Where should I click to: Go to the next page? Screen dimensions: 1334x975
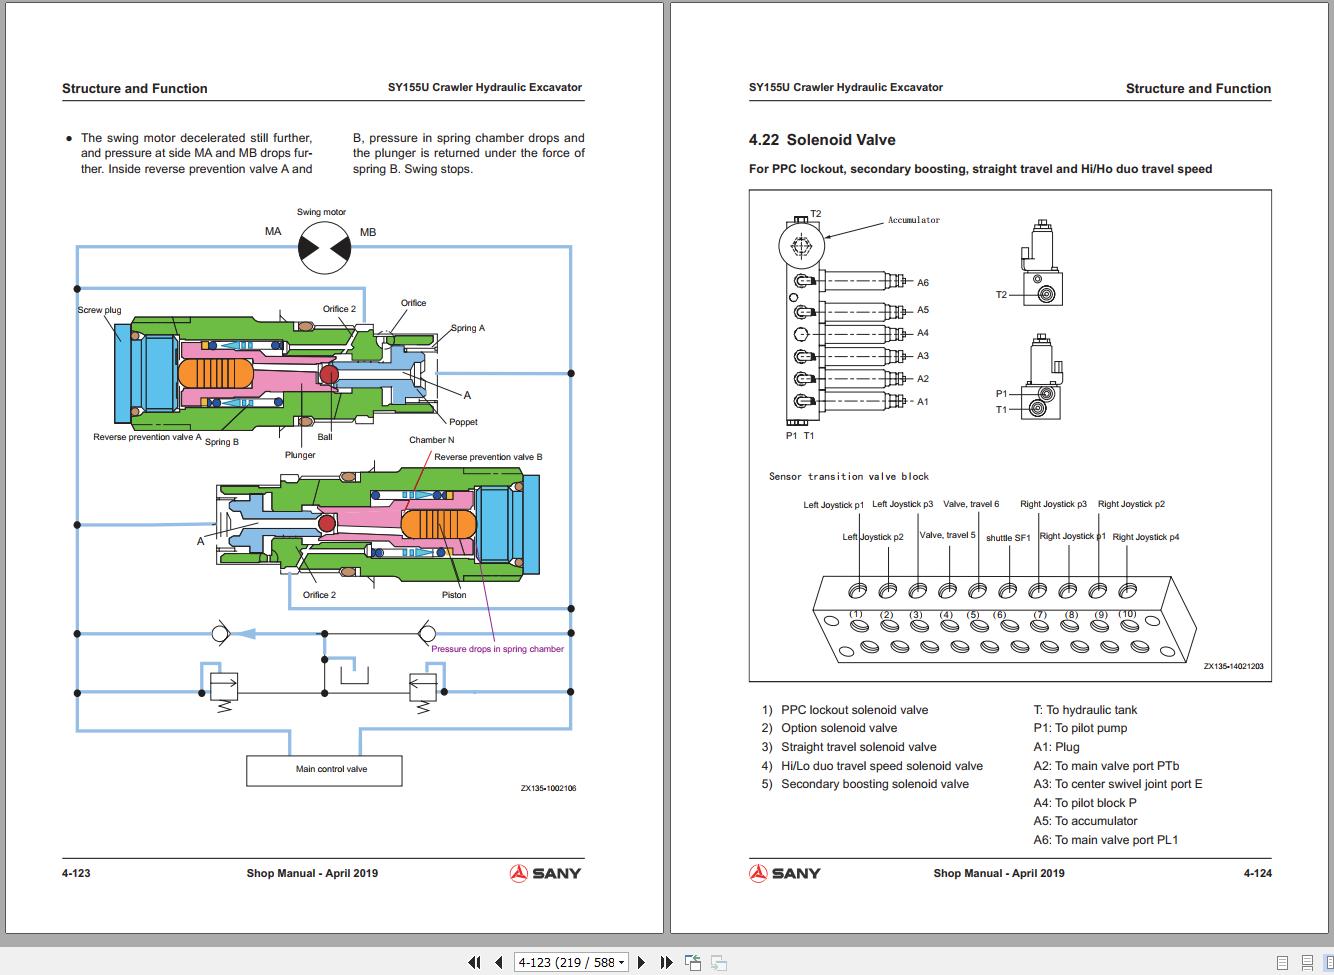(642, 963)
